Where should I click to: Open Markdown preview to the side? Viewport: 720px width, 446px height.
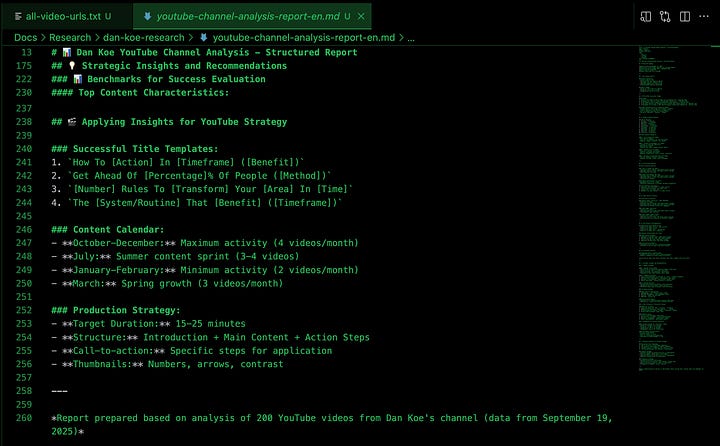646,17
